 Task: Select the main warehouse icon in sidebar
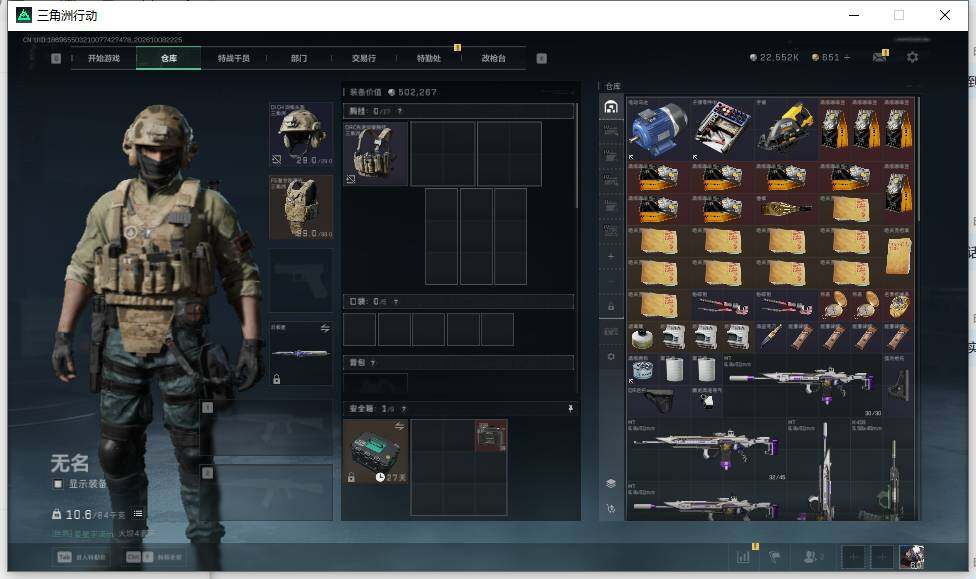[611, 107]
